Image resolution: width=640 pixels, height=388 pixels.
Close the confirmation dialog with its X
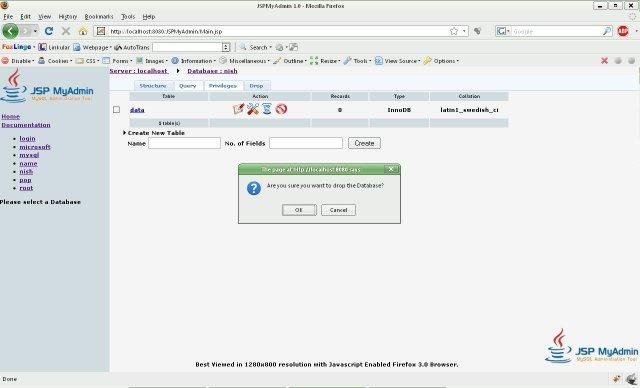[391, 169]
